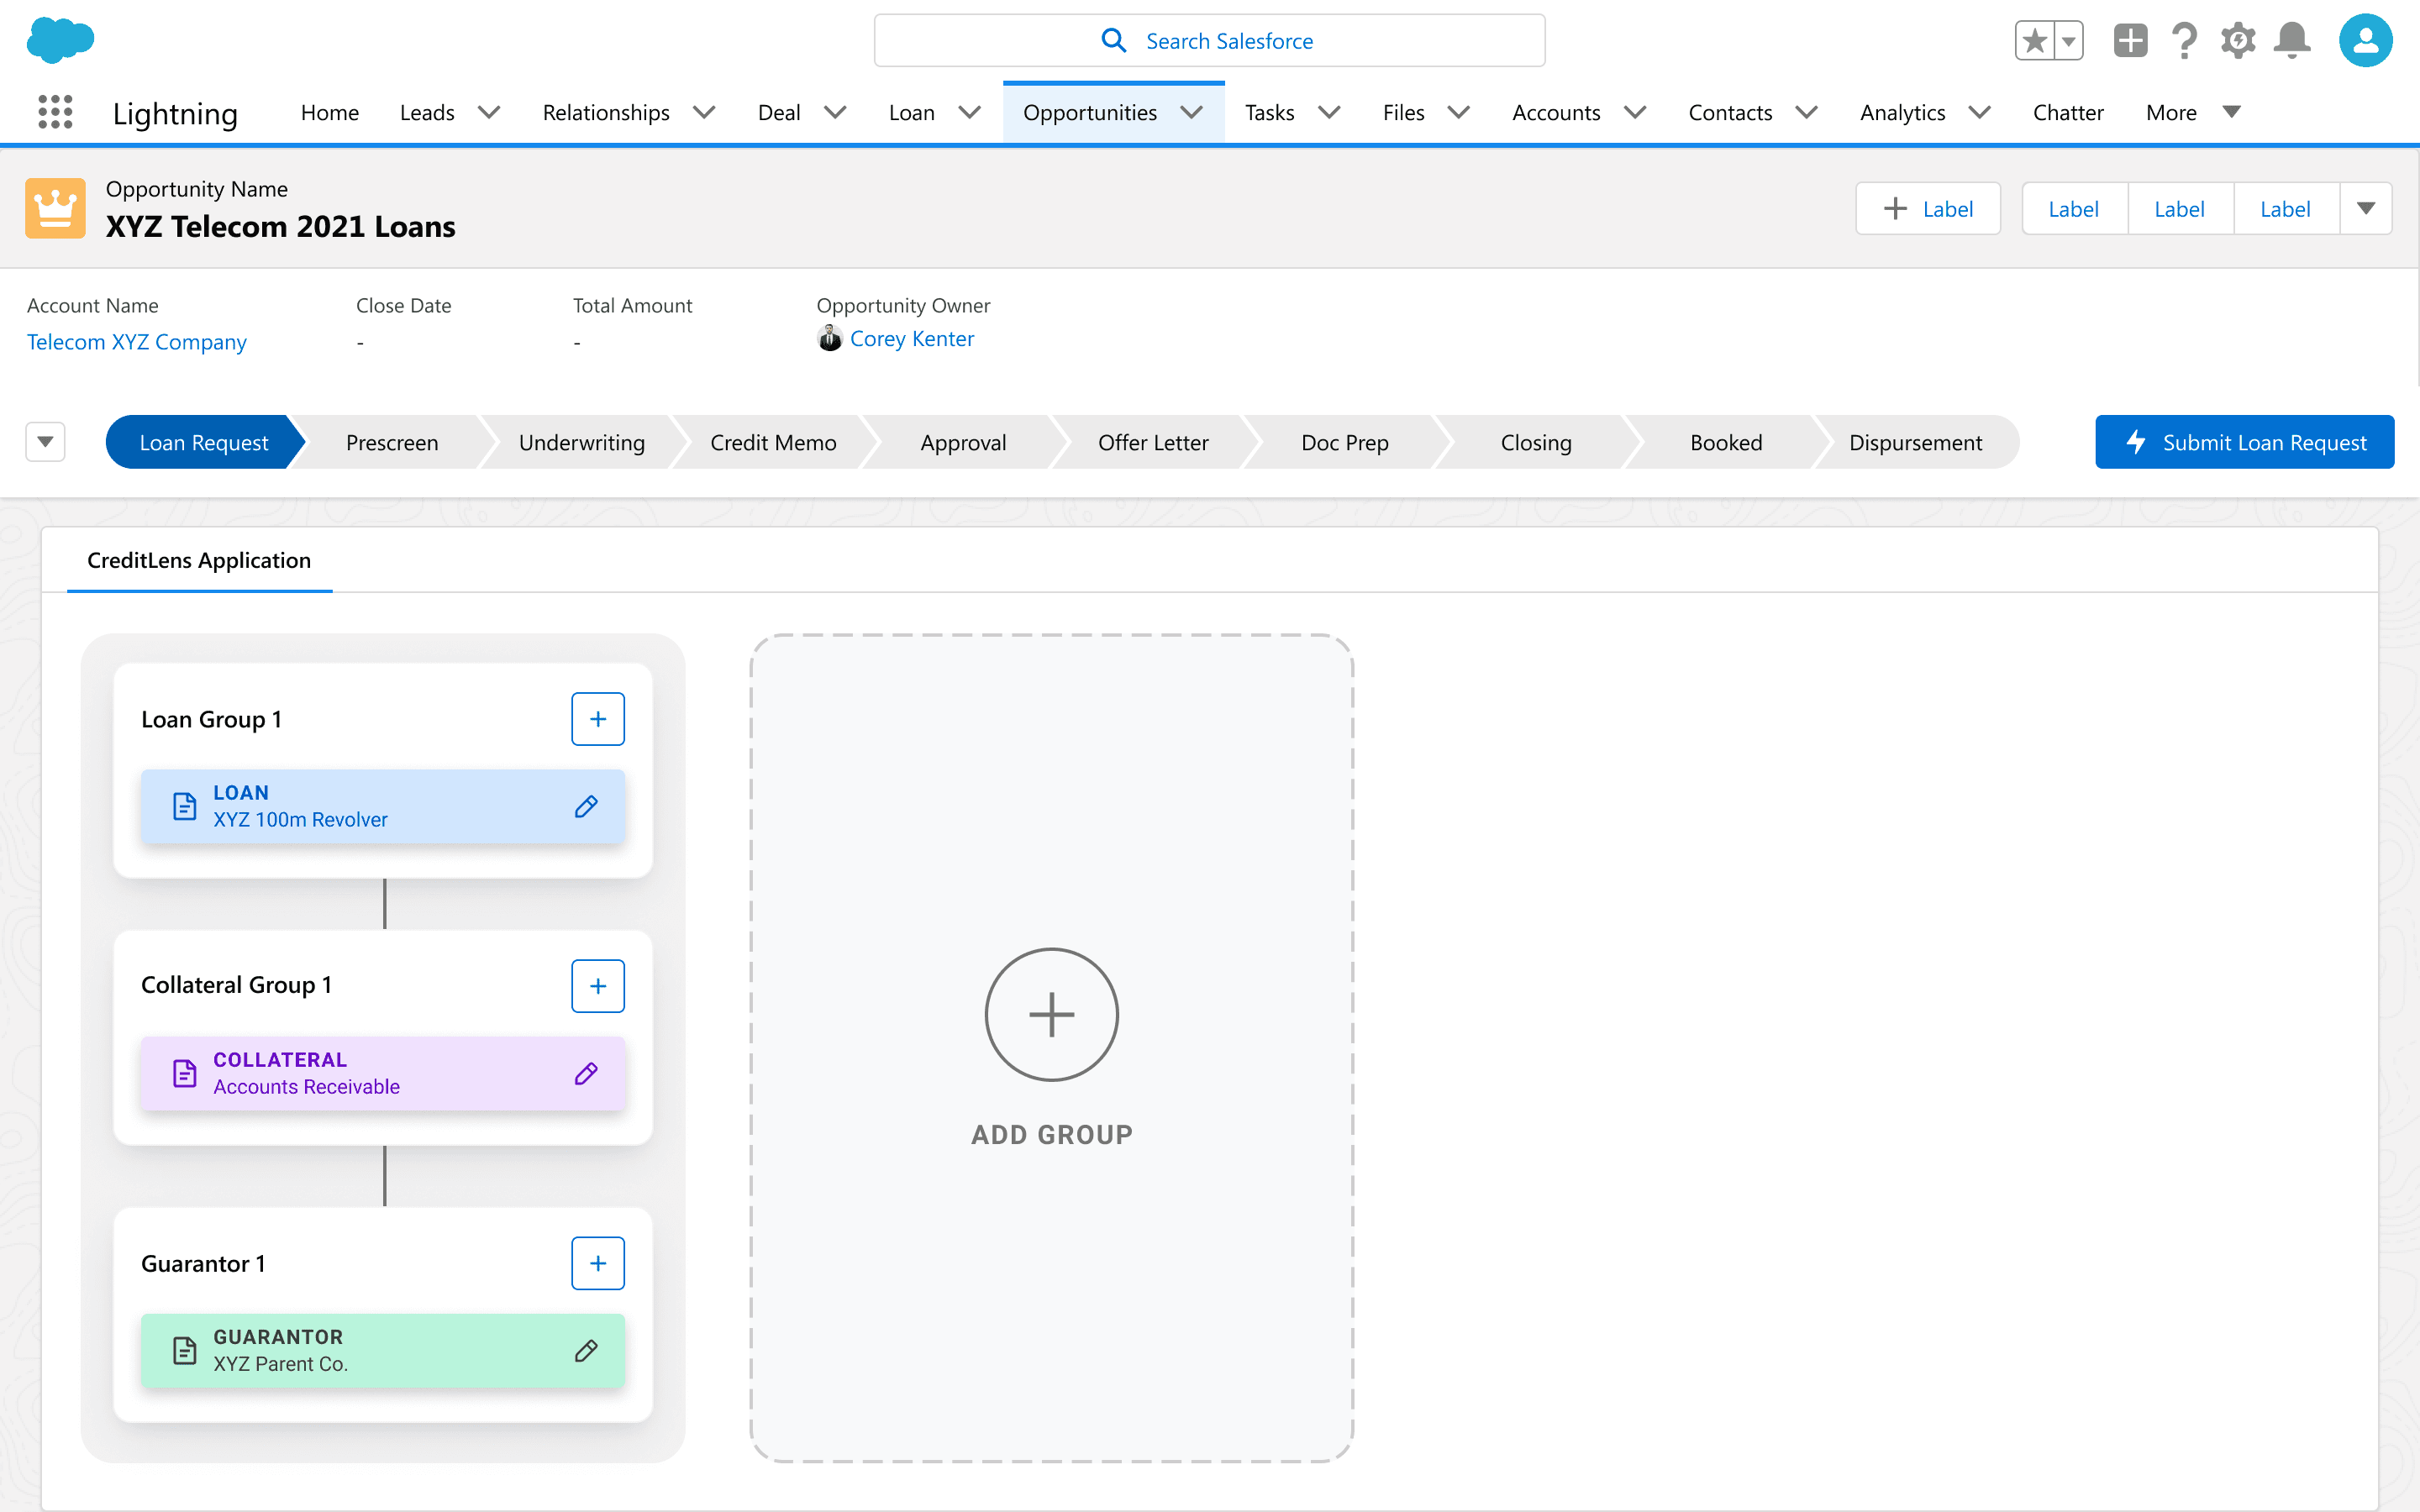Expand the Accounts tab dropdown

coord(1635,112)
